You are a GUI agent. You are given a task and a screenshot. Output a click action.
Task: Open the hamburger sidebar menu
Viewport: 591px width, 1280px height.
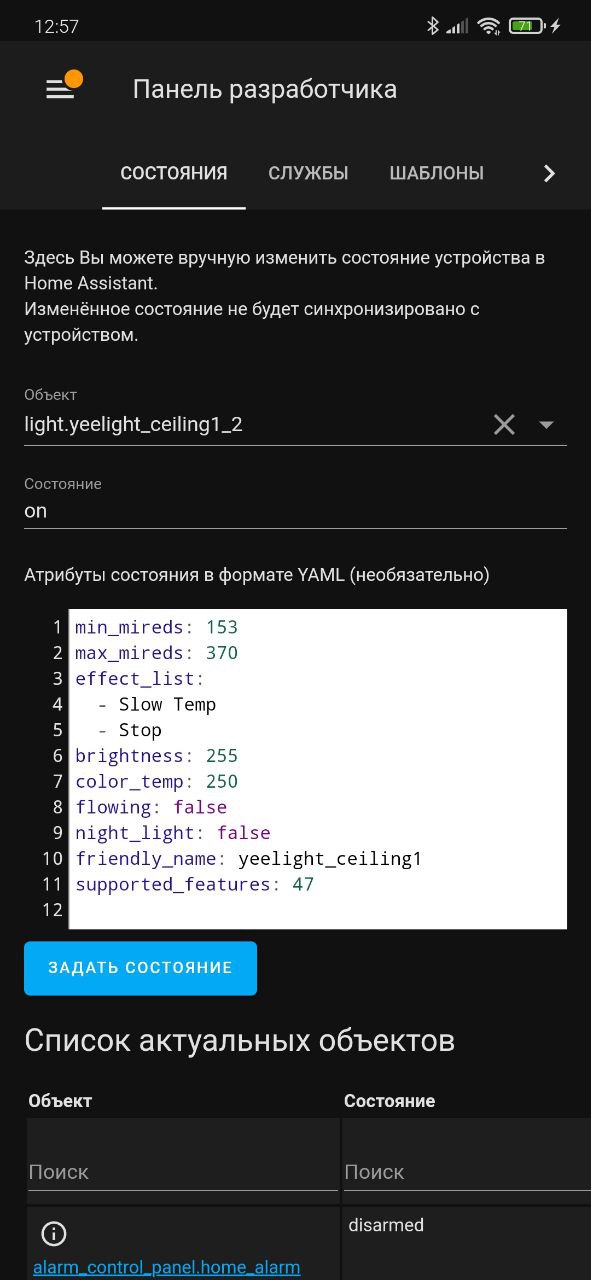60,90
